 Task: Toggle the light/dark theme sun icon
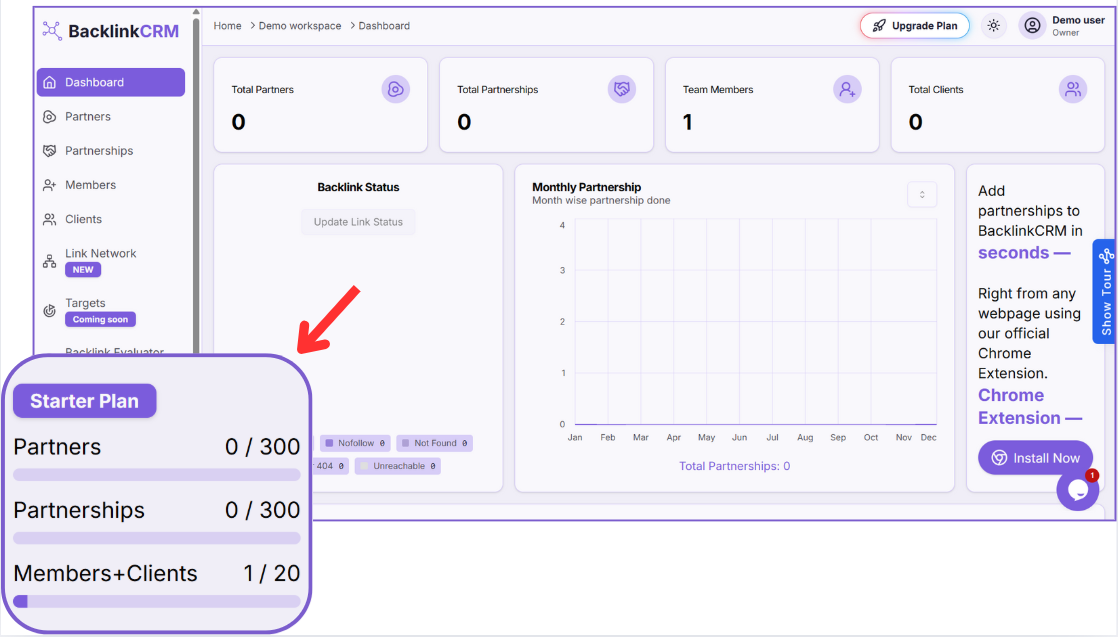[x=993, y=26]
